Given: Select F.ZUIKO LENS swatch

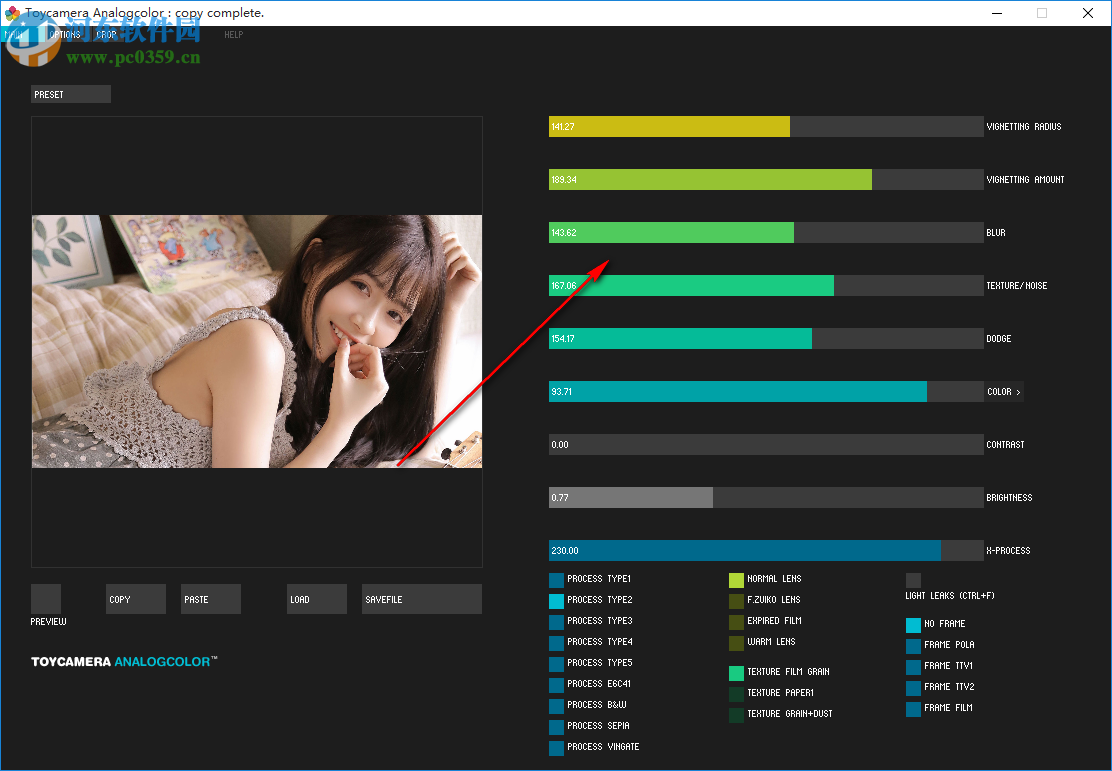Looking at the screenshot, I should (x=737, y=601).
